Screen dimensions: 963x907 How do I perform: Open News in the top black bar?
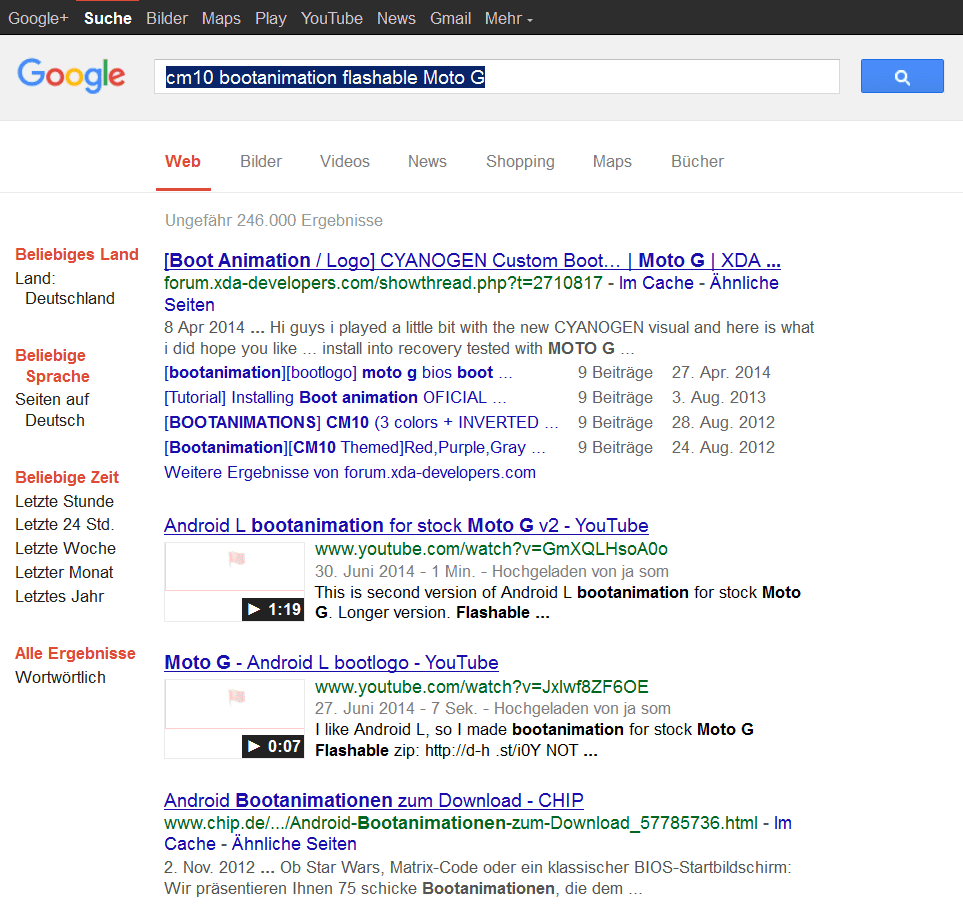coord(396,18)
